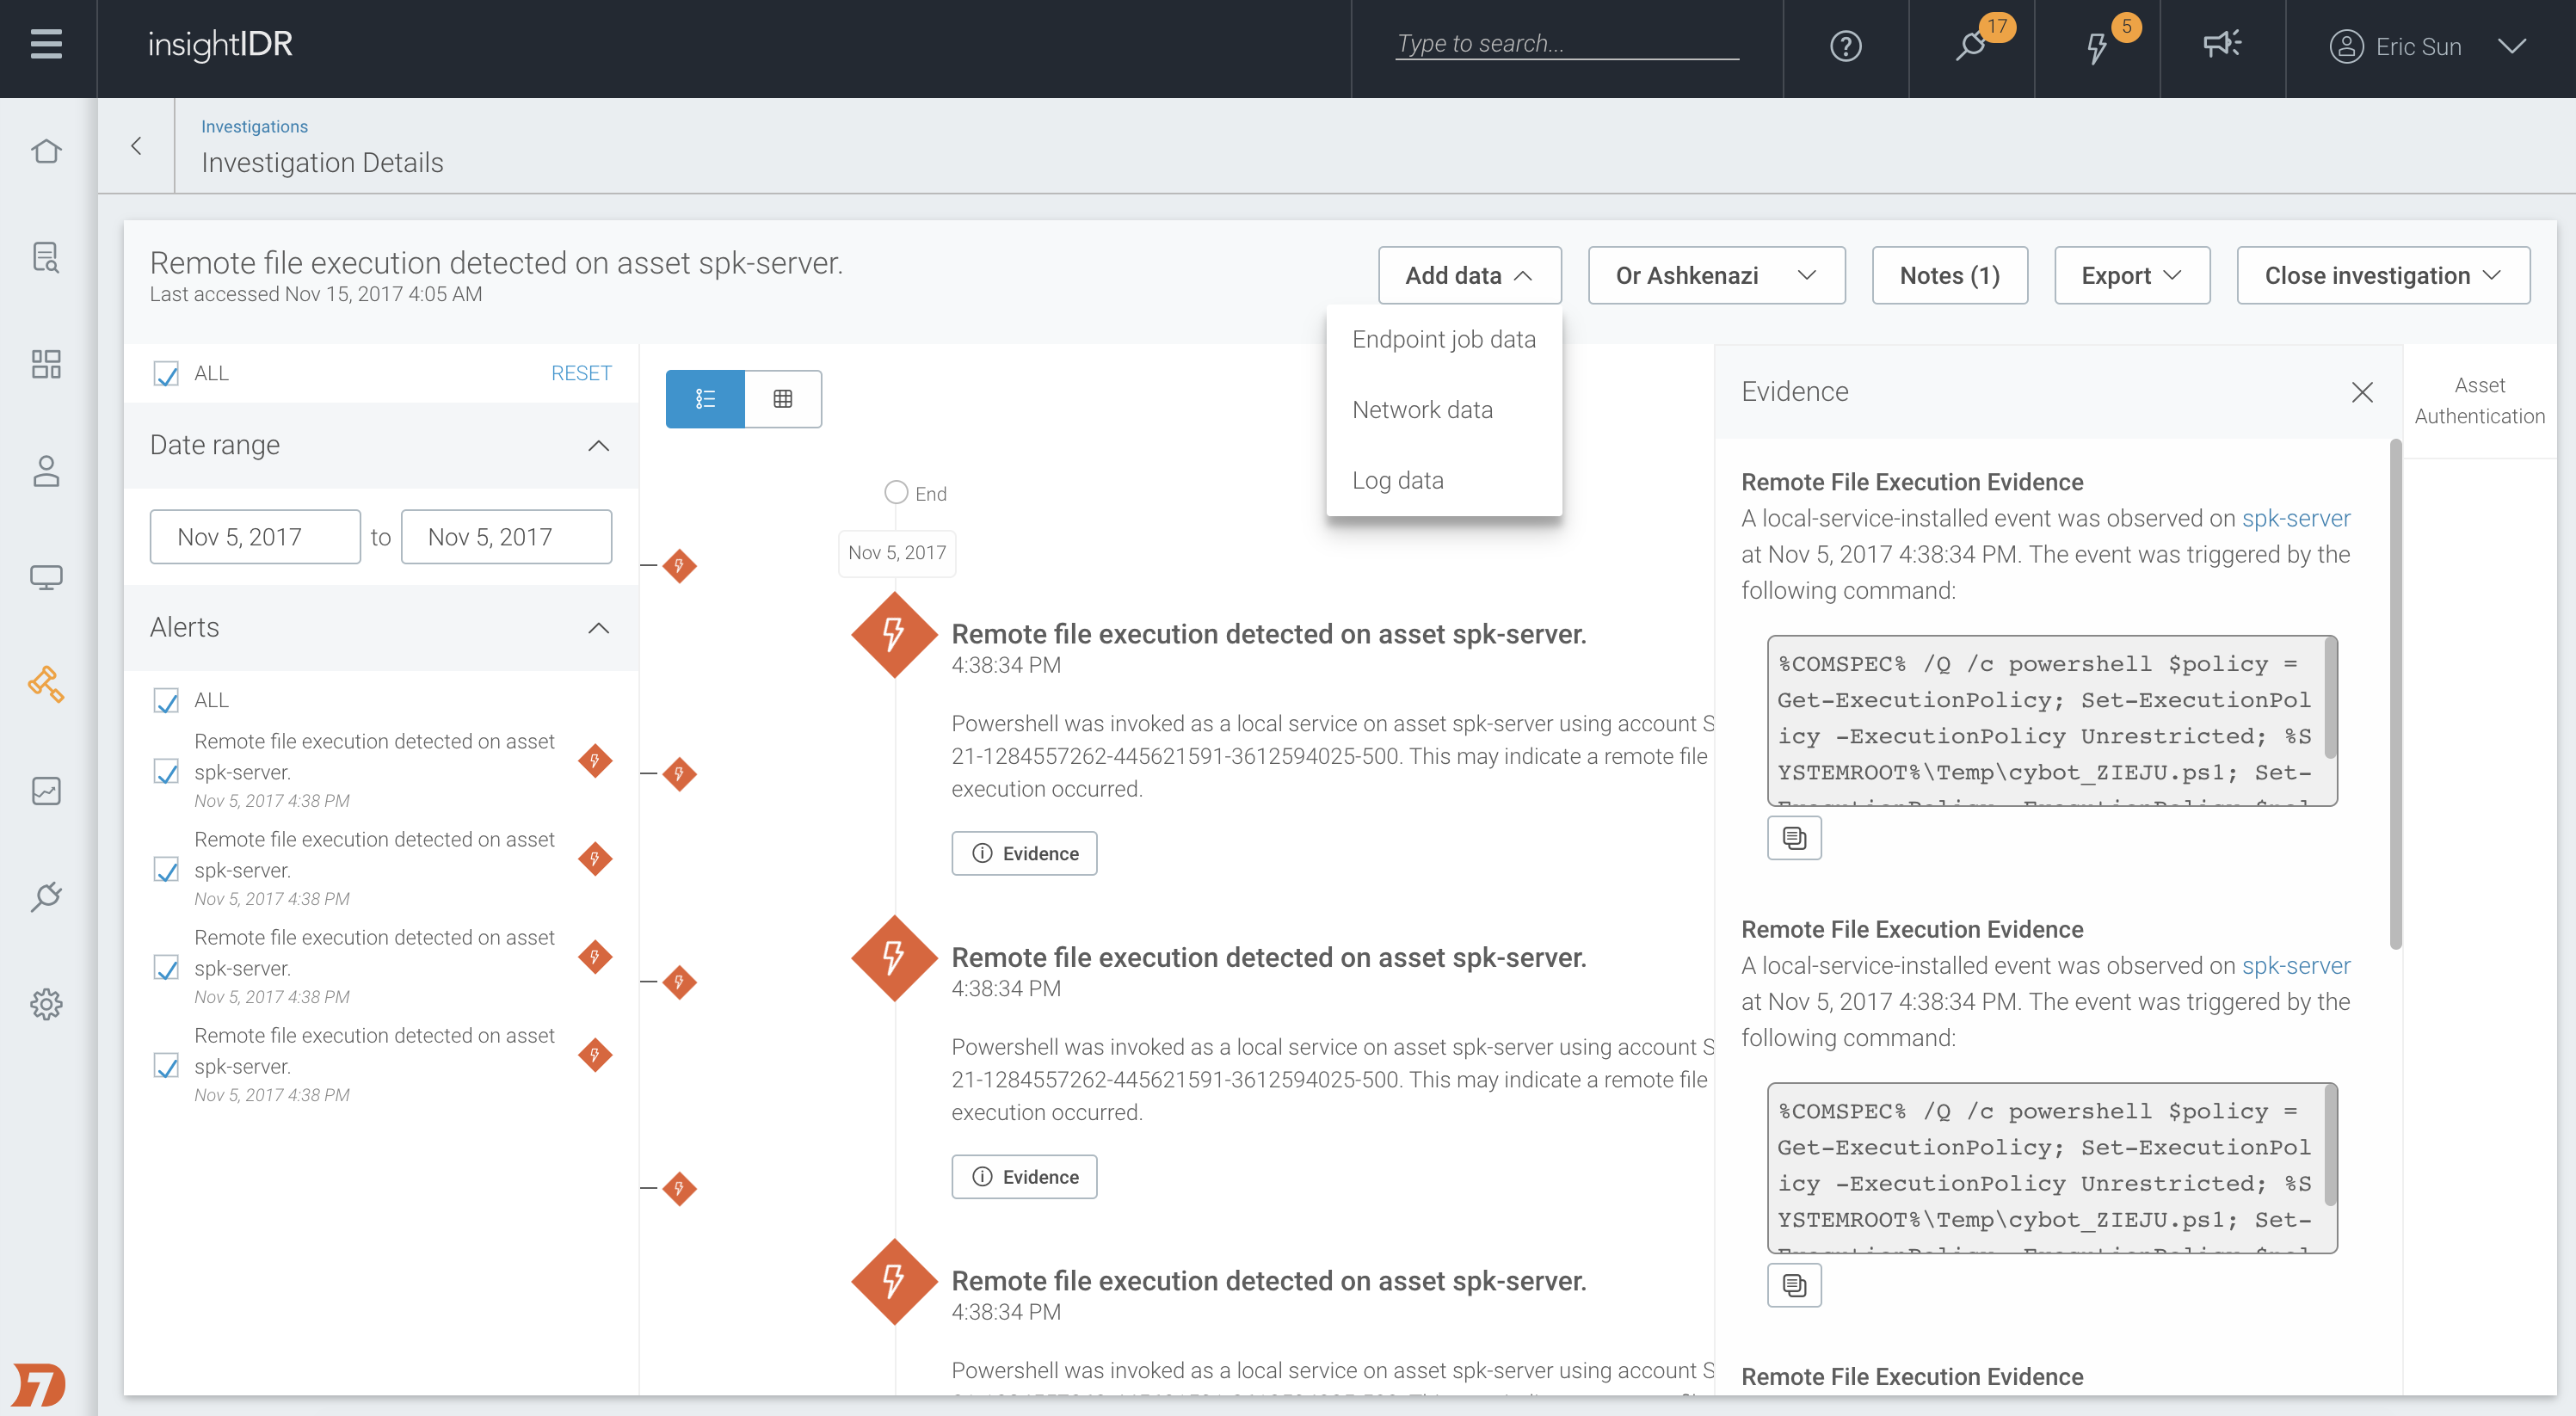
Task: Open the Or Ashkenazi assignee dropdown
Action: coord(1716,275)
